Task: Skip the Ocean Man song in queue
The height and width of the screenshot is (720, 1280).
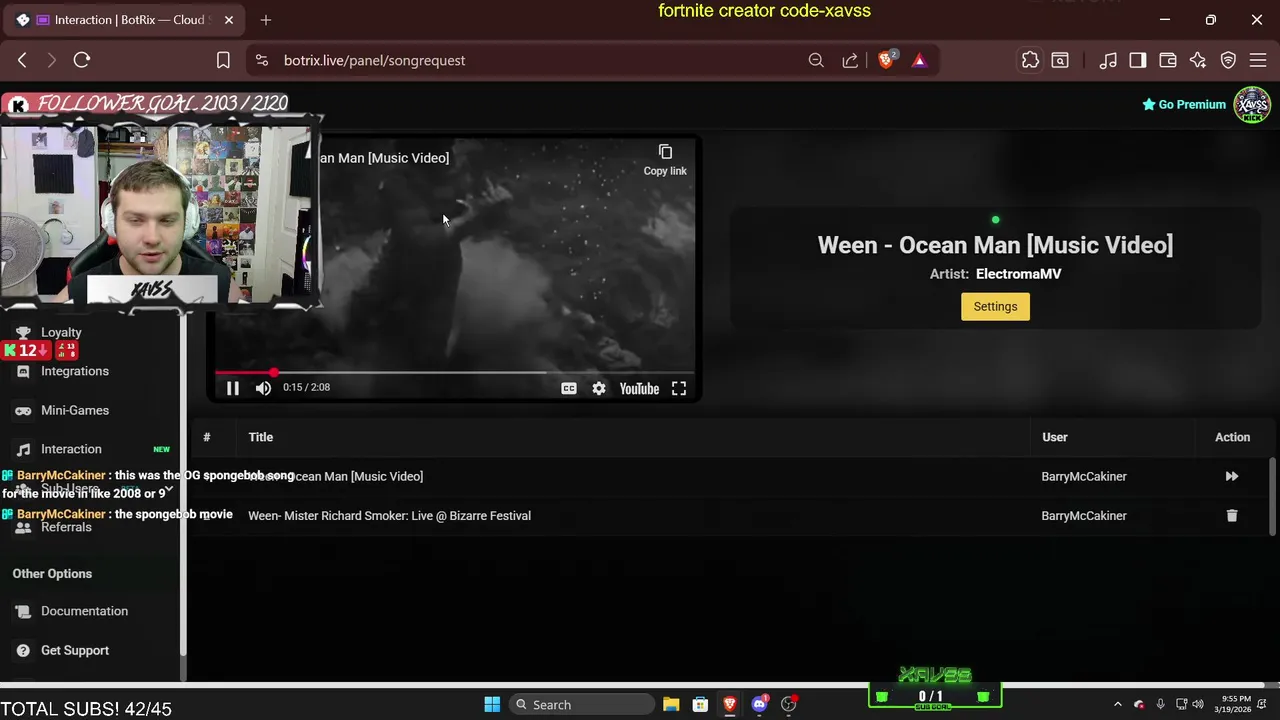Action: [x=1232, y=476]
